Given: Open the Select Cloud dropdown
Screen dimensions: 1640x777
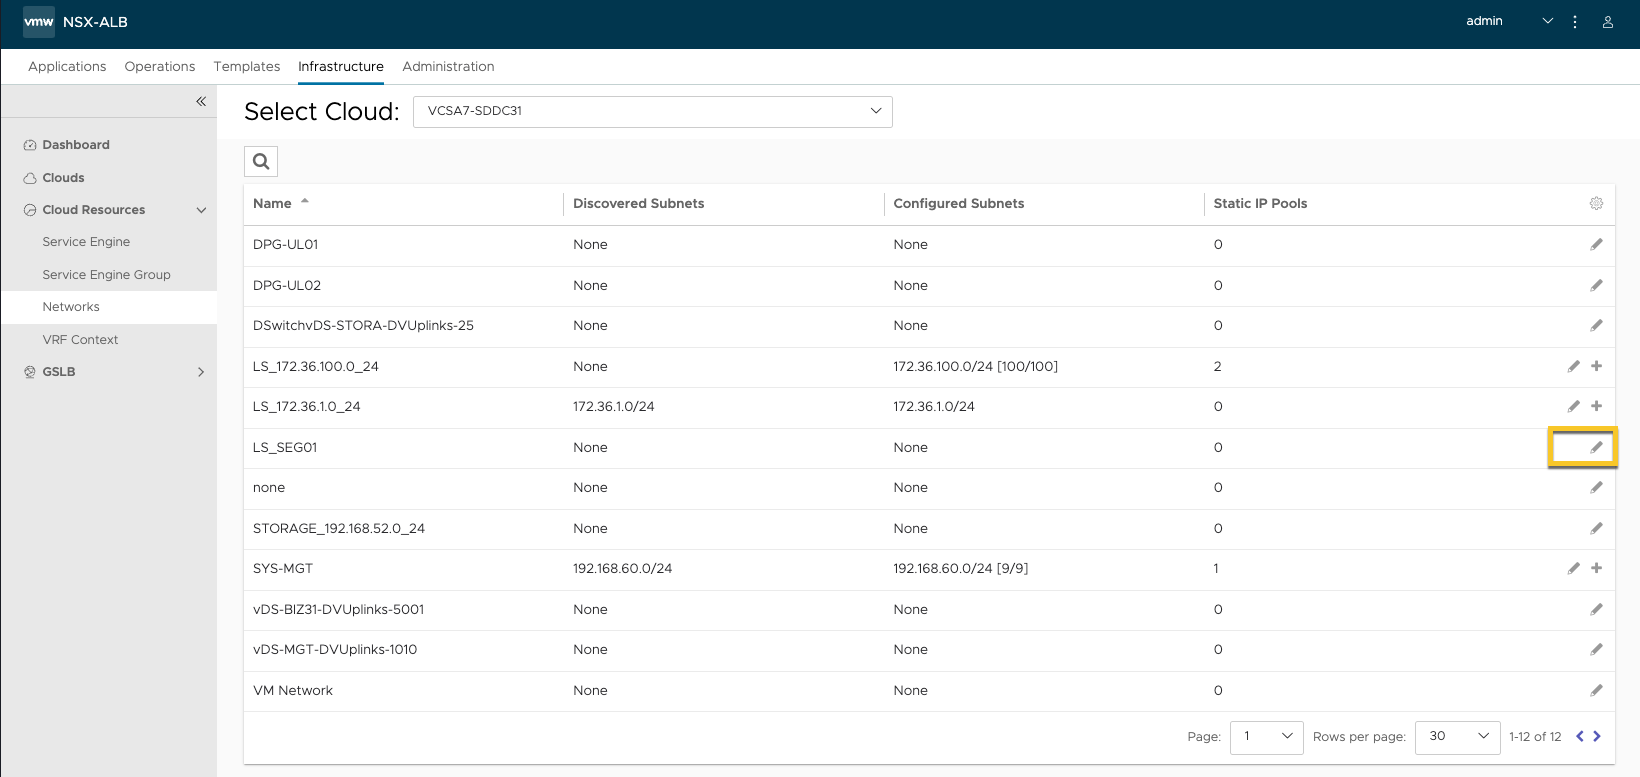Looking at the screenshot, I should tap(653, 111).
